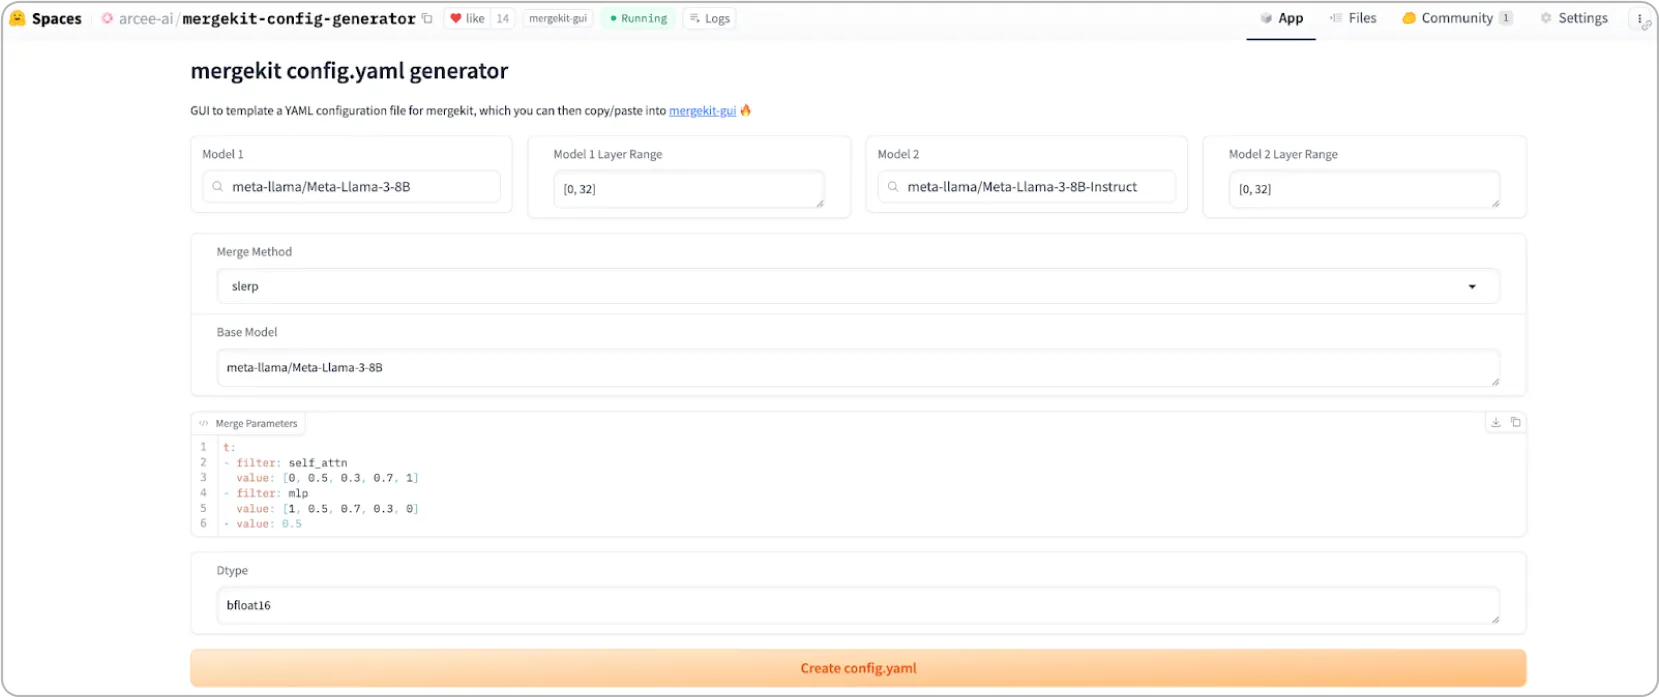This screenshot has height=697, width=1659.
Task: Click the arcee-ai owner name
Action: click(x=146, y=19)
